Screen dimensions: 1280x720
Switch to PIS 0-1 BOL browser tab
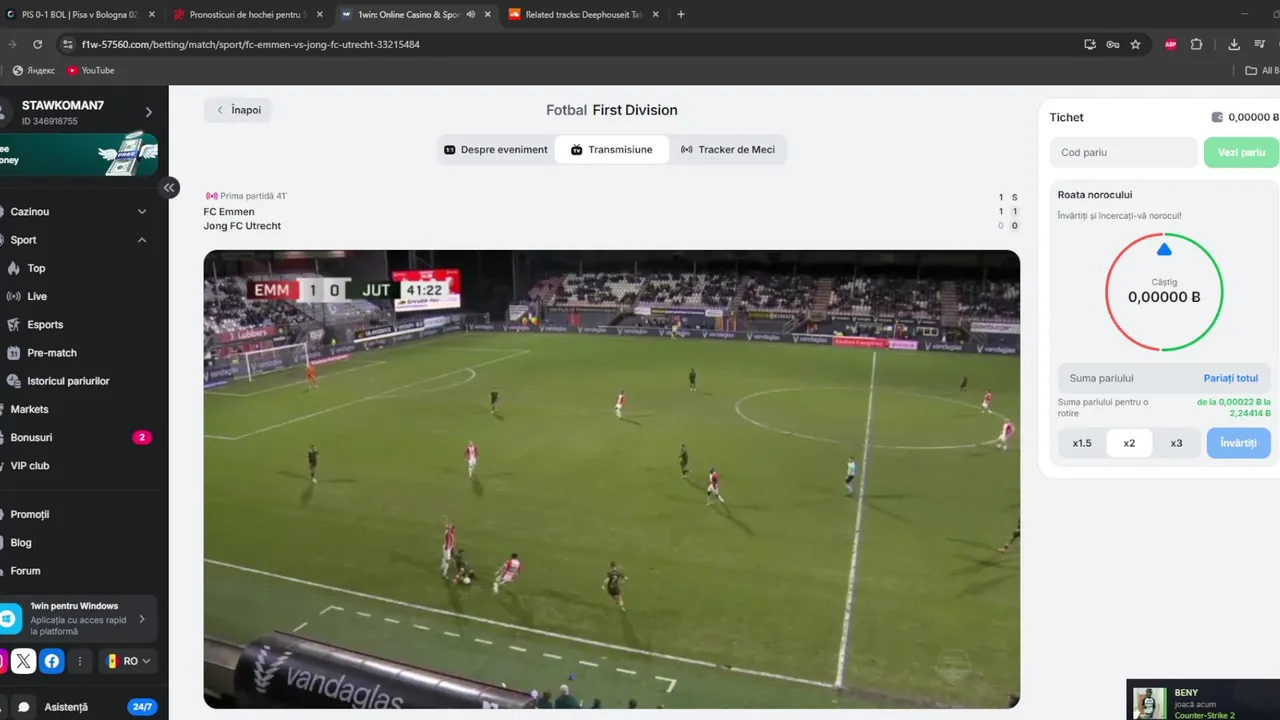(x=79, y=14)
